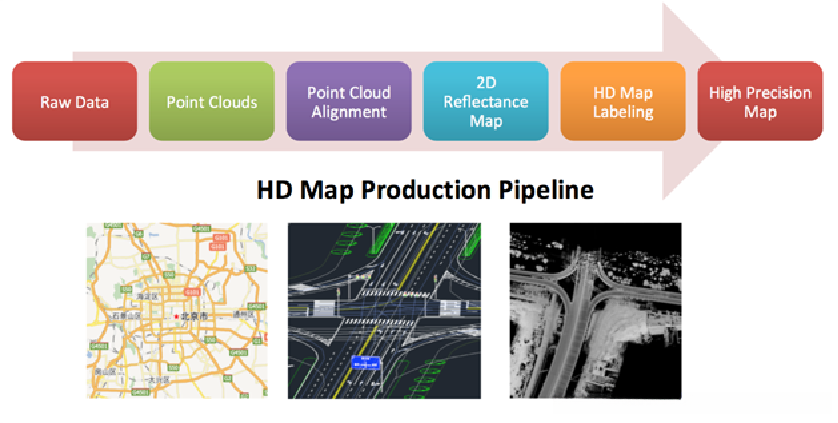Click the HD Map Production Pipeline title
Viewport: 838px width, 423px height.
point(425,190)
